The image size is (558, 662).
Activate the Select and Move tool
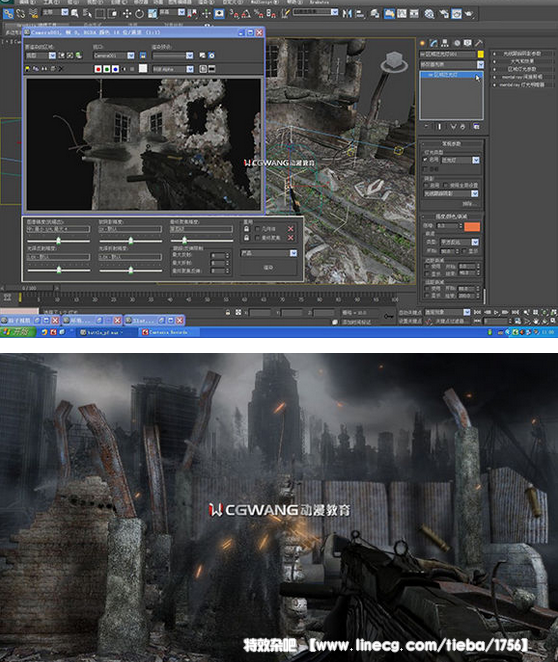point(127,14)
